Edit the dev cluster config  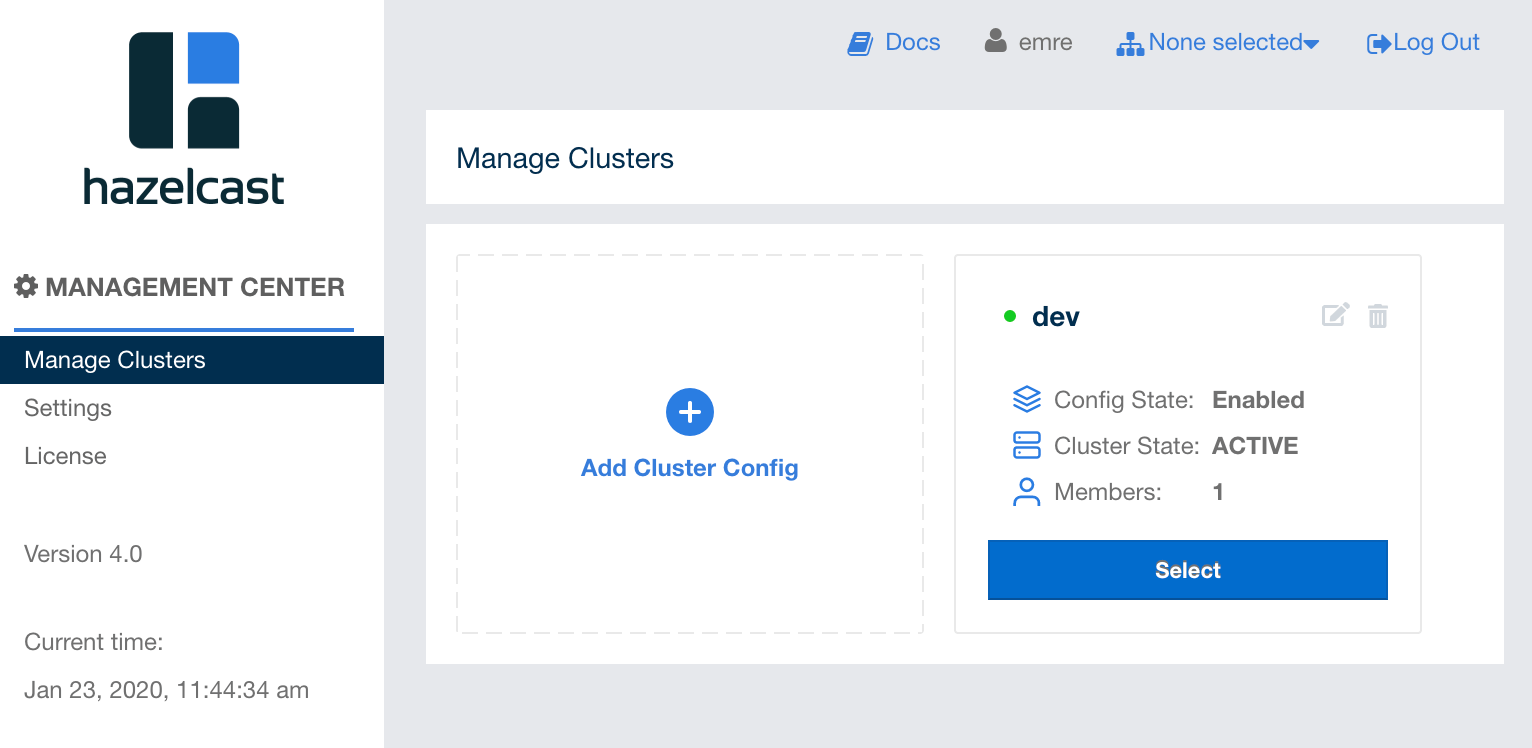(x=1335, y=316)
